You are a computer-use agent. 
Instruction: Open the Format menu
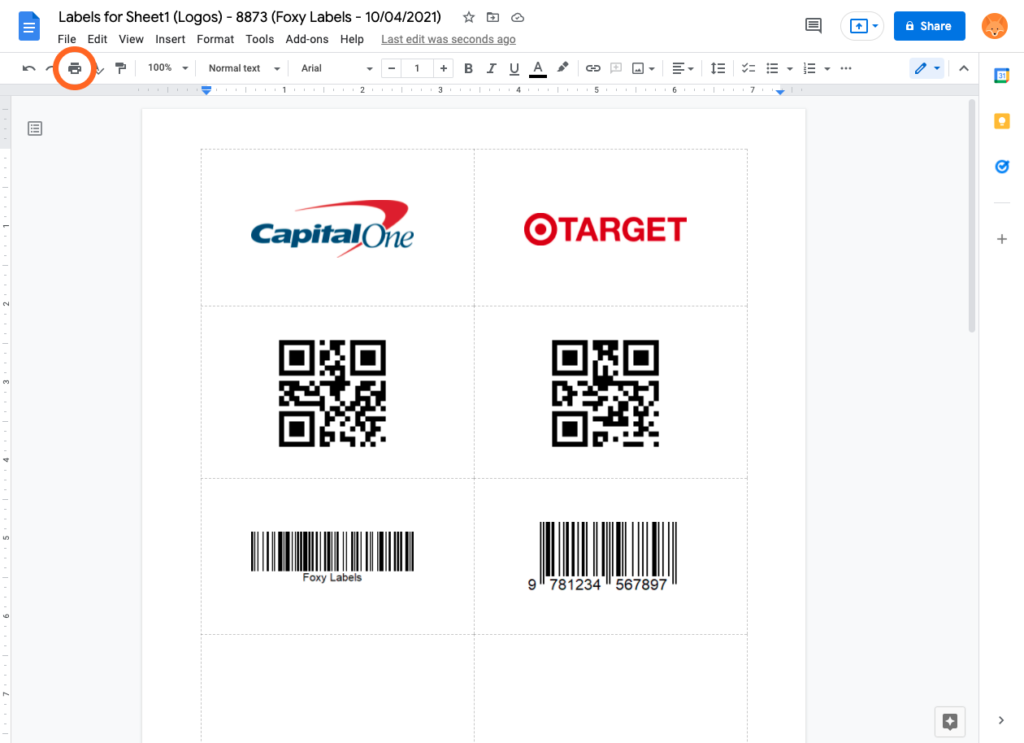coord(215,39)
